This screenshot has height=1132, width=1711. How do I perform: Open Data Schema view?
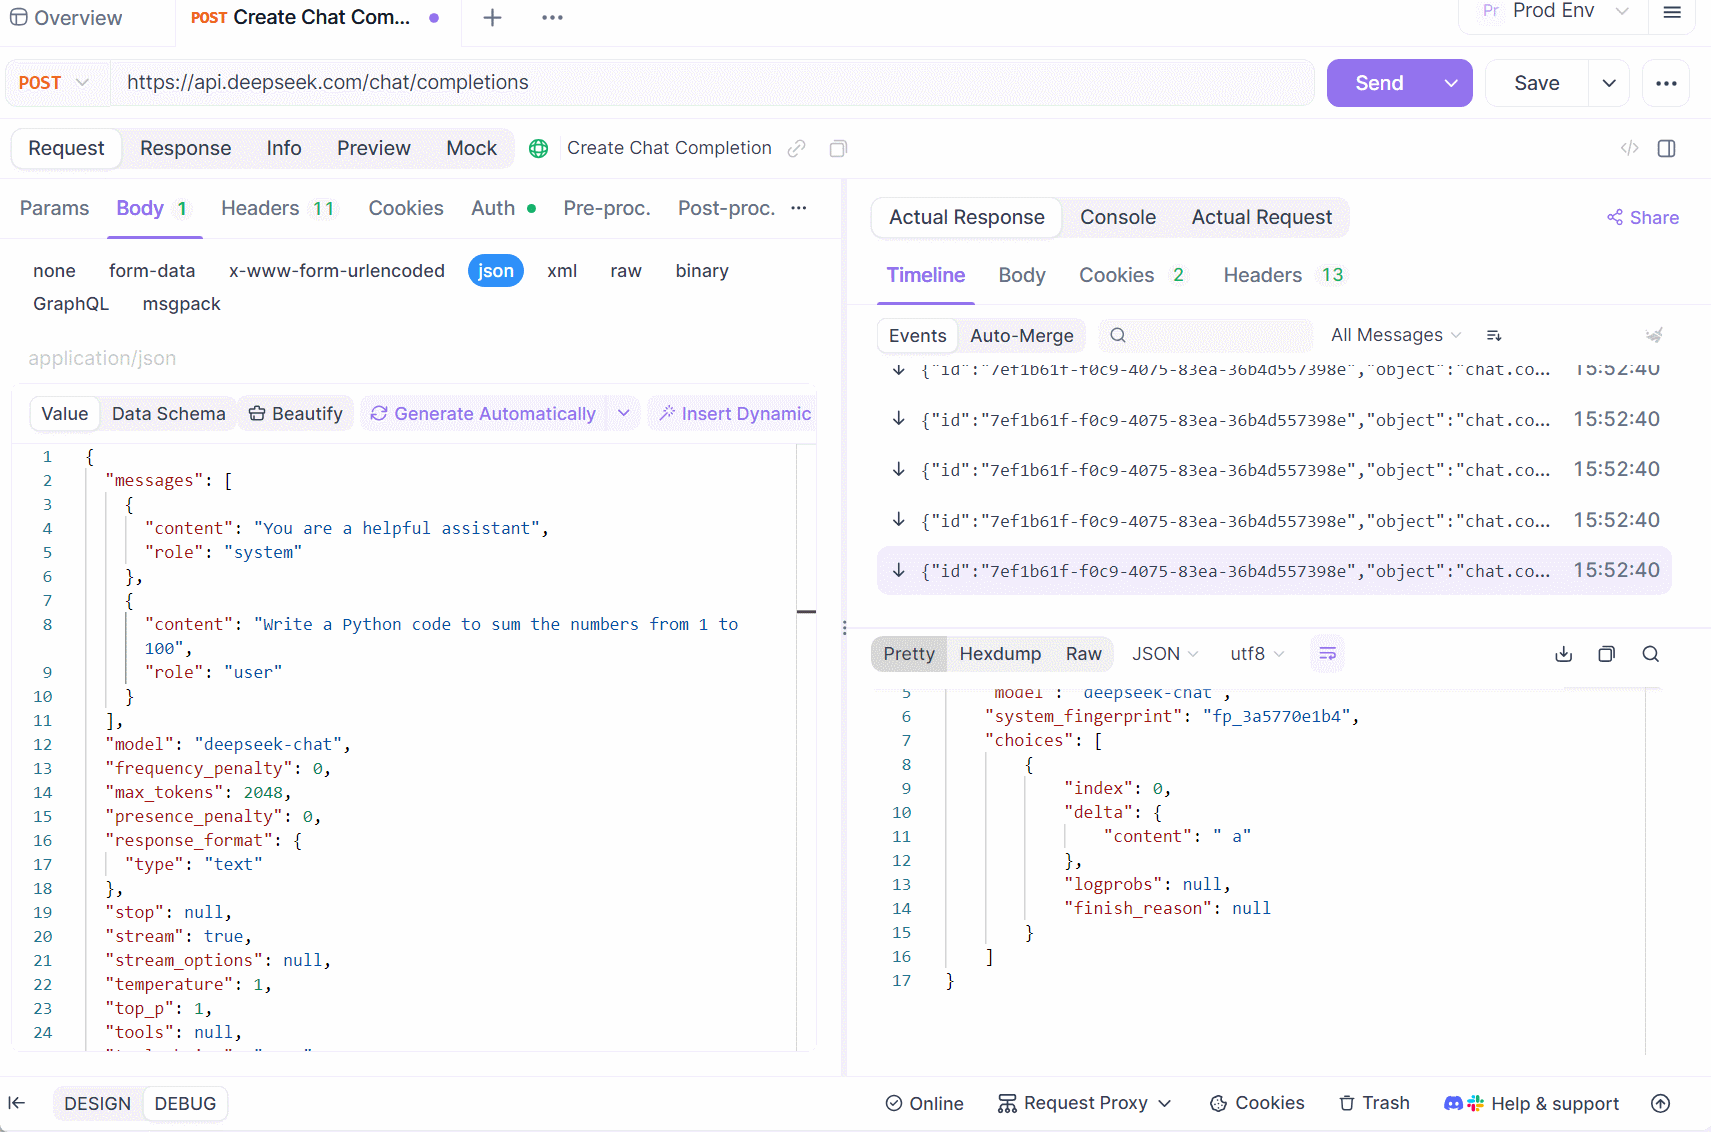pos(168,413)
